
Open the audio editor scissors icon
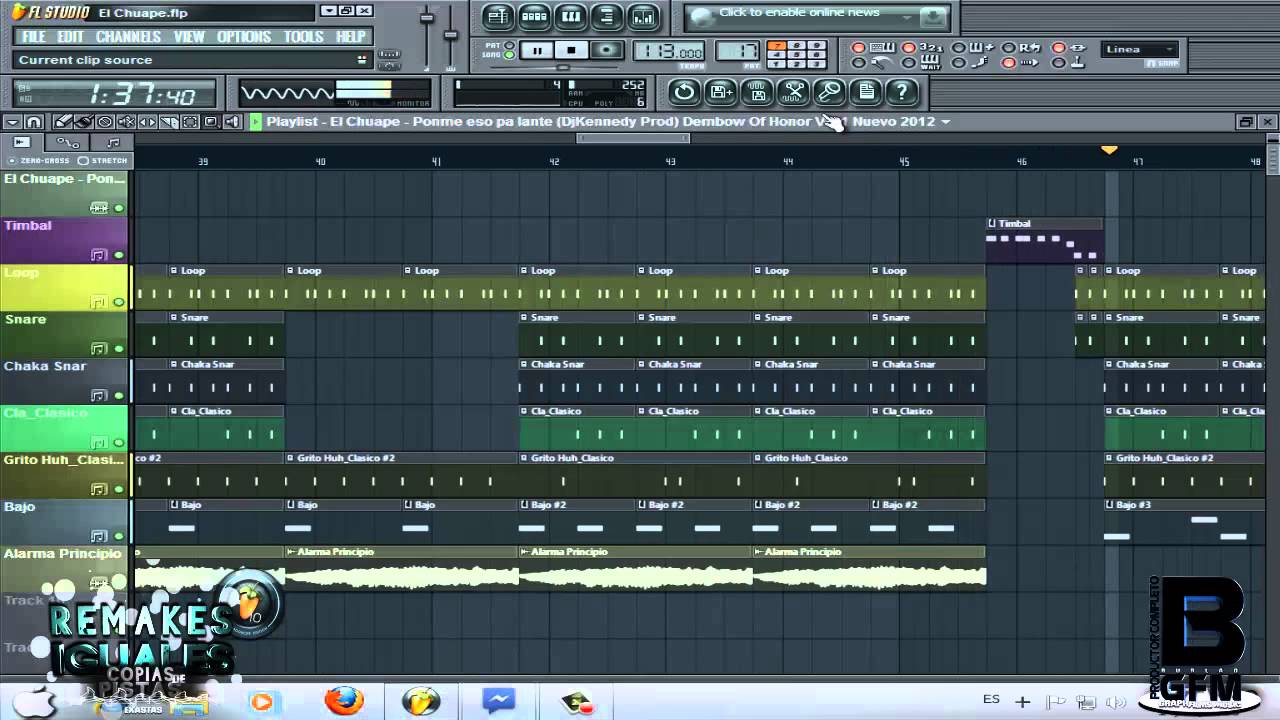click(793, 92)
